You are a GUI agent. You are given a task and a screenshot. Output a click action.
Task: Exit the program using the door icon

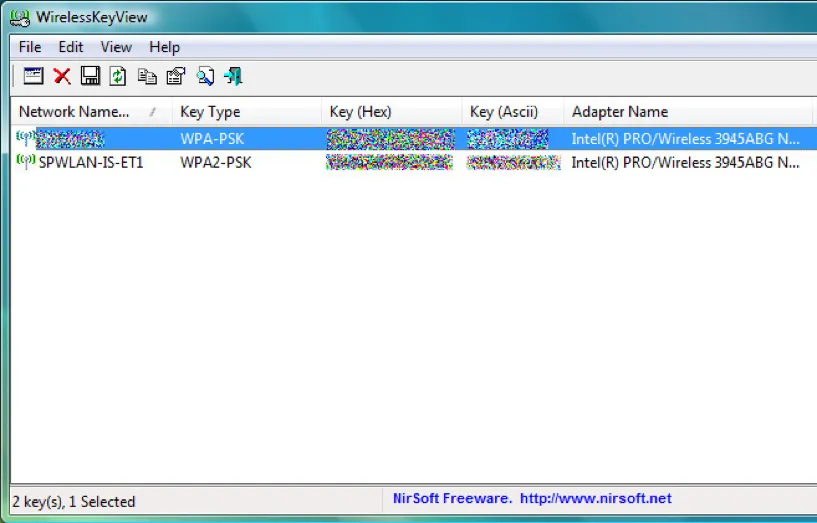[234, 76]
